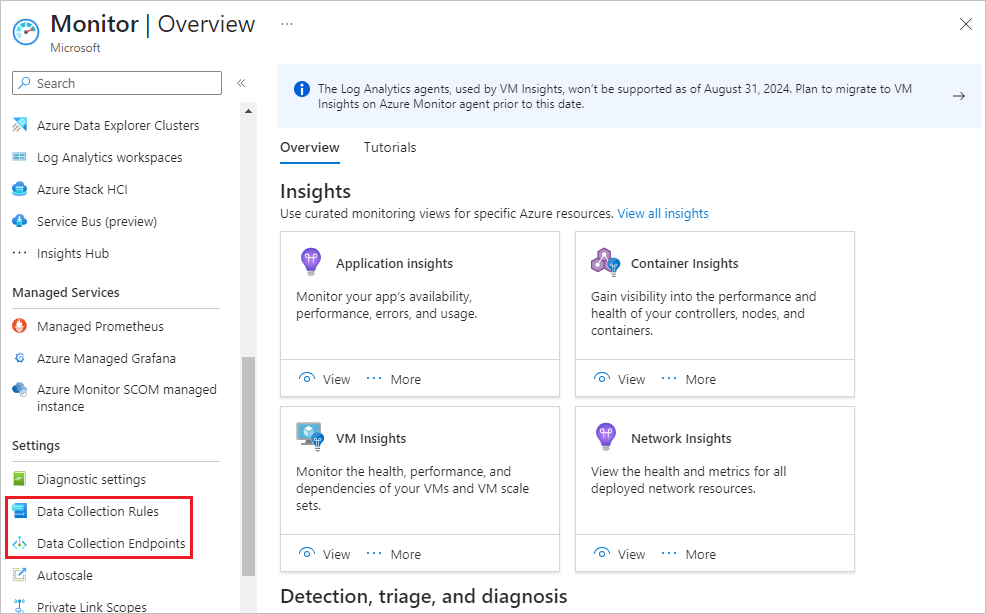The width and height of the screenshot is (986, 614).
Task: Click the Azure Data Explorer Clusters icon
Action: pyautogui.click(x=19, y=126)
